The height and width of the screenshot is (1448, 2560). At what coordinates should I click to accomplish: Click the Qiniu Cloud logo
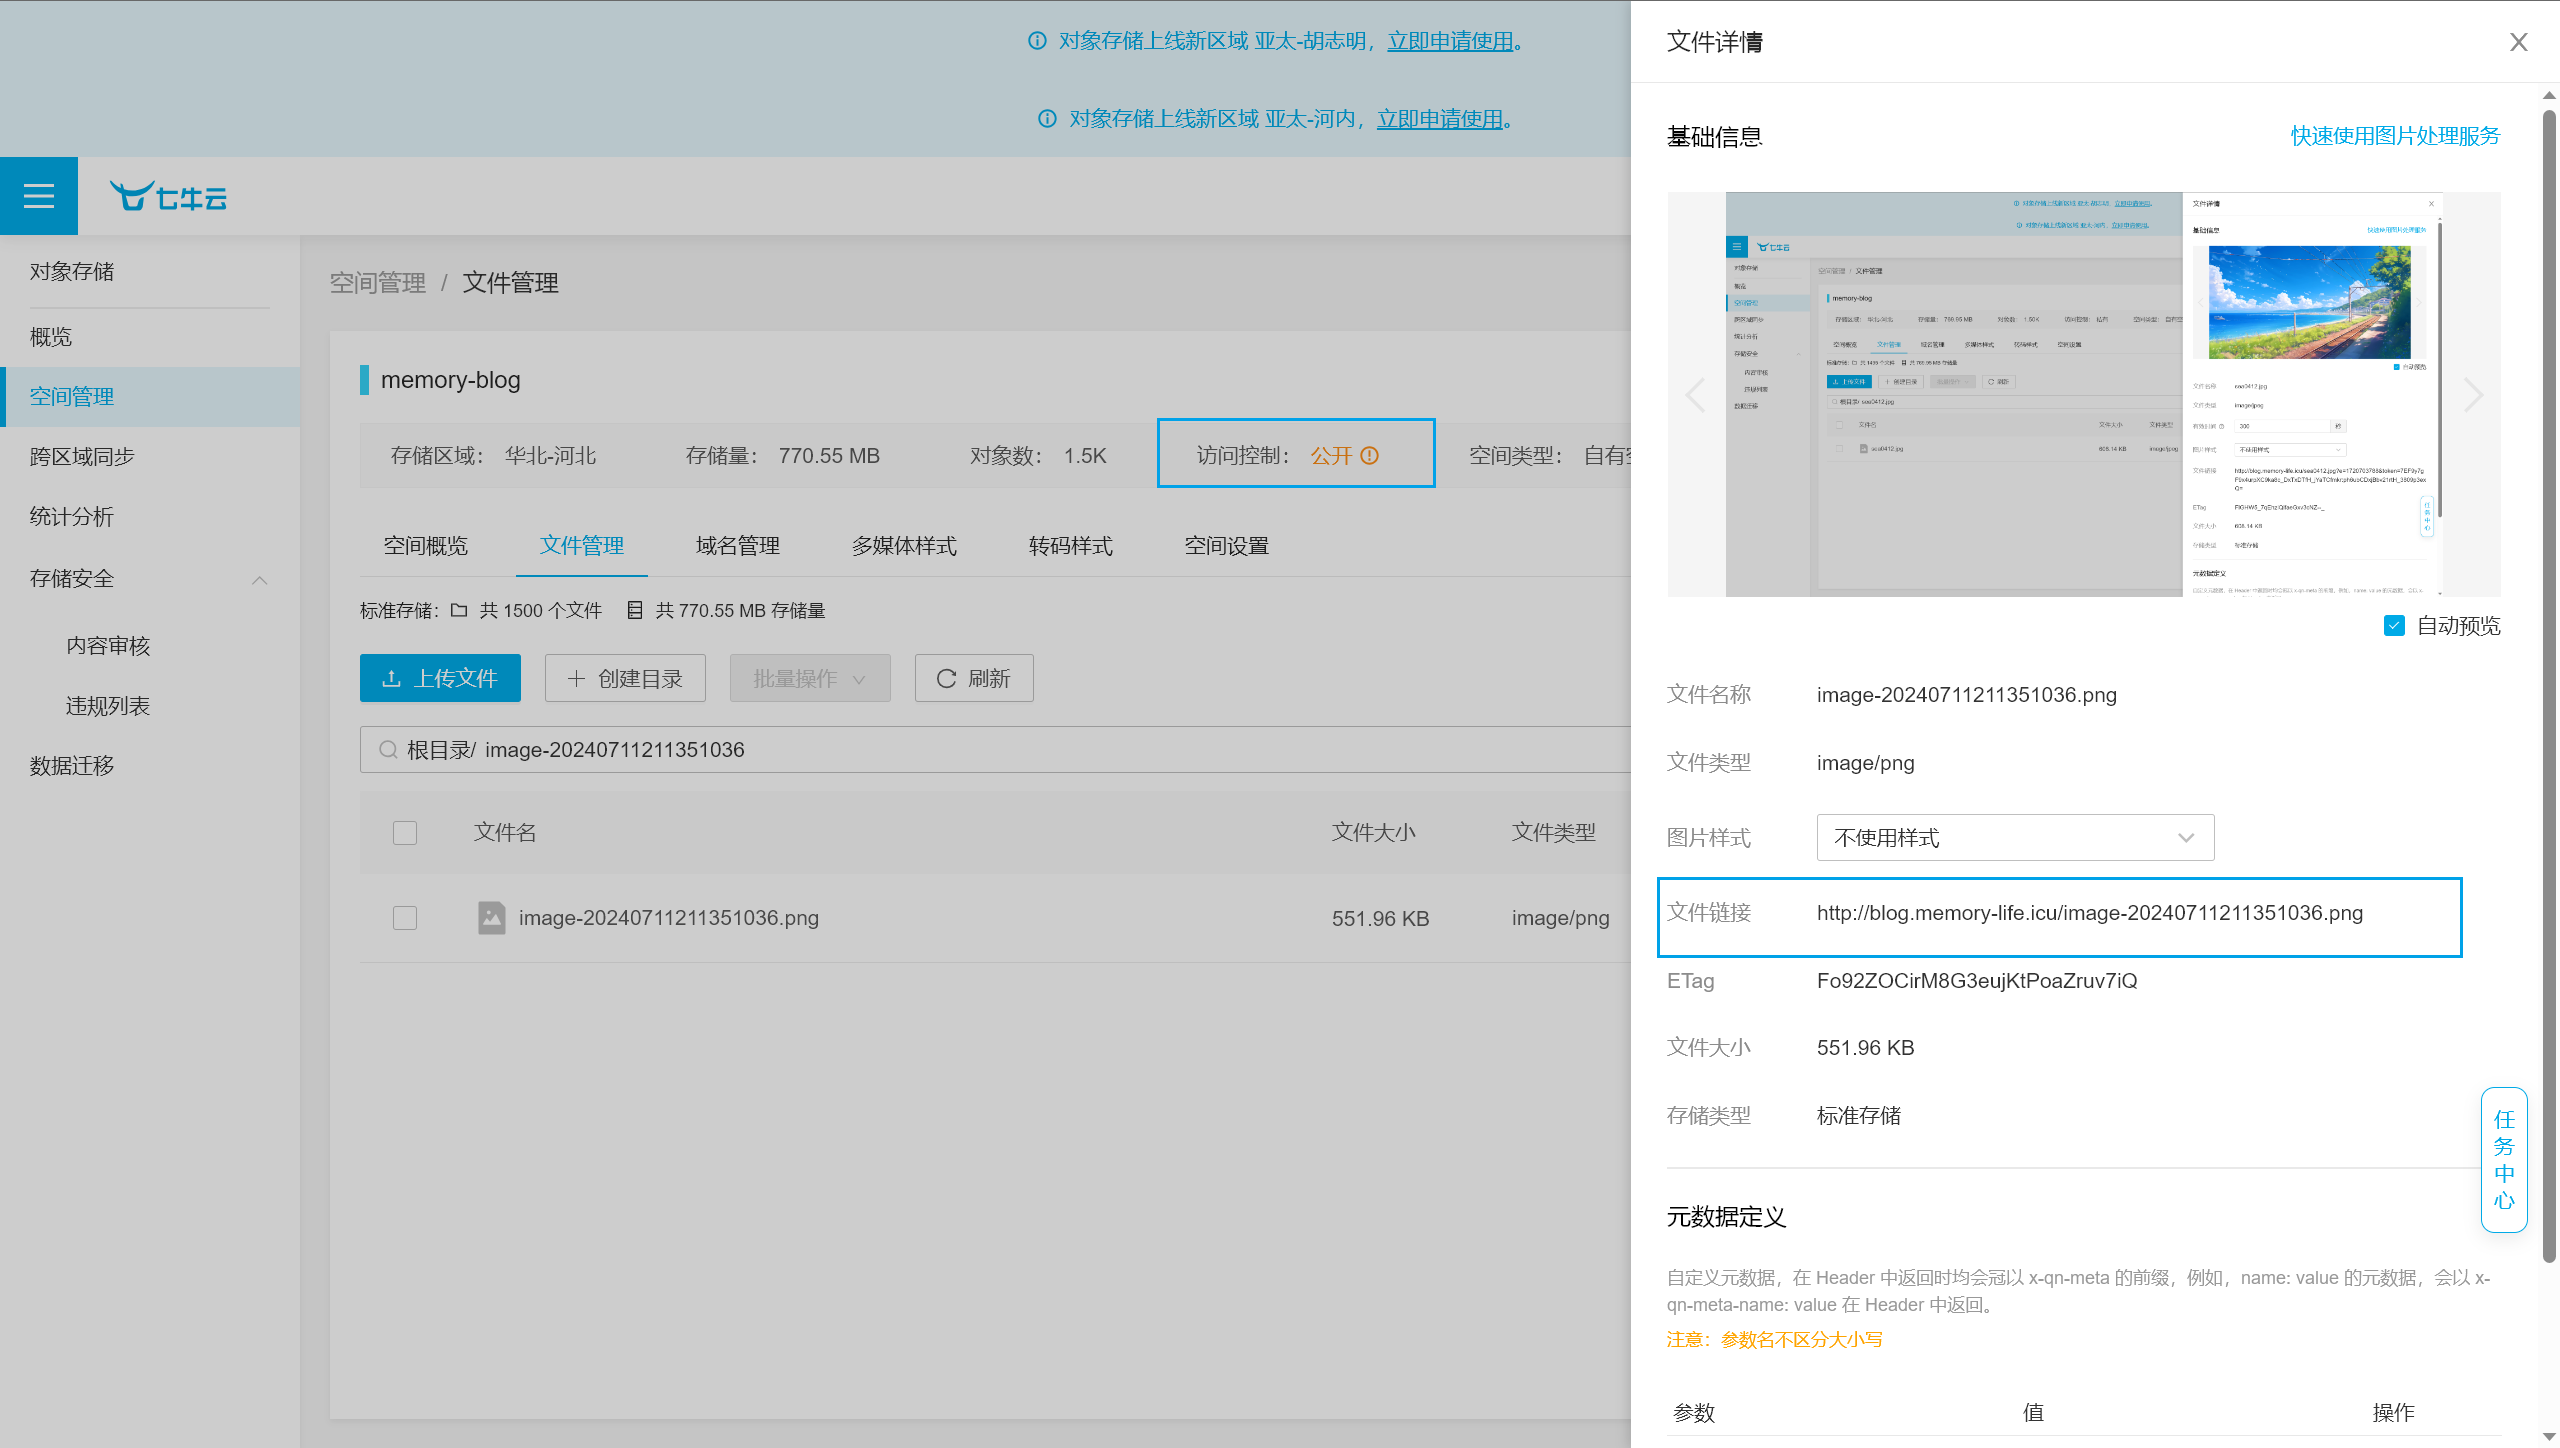[168, 197]
